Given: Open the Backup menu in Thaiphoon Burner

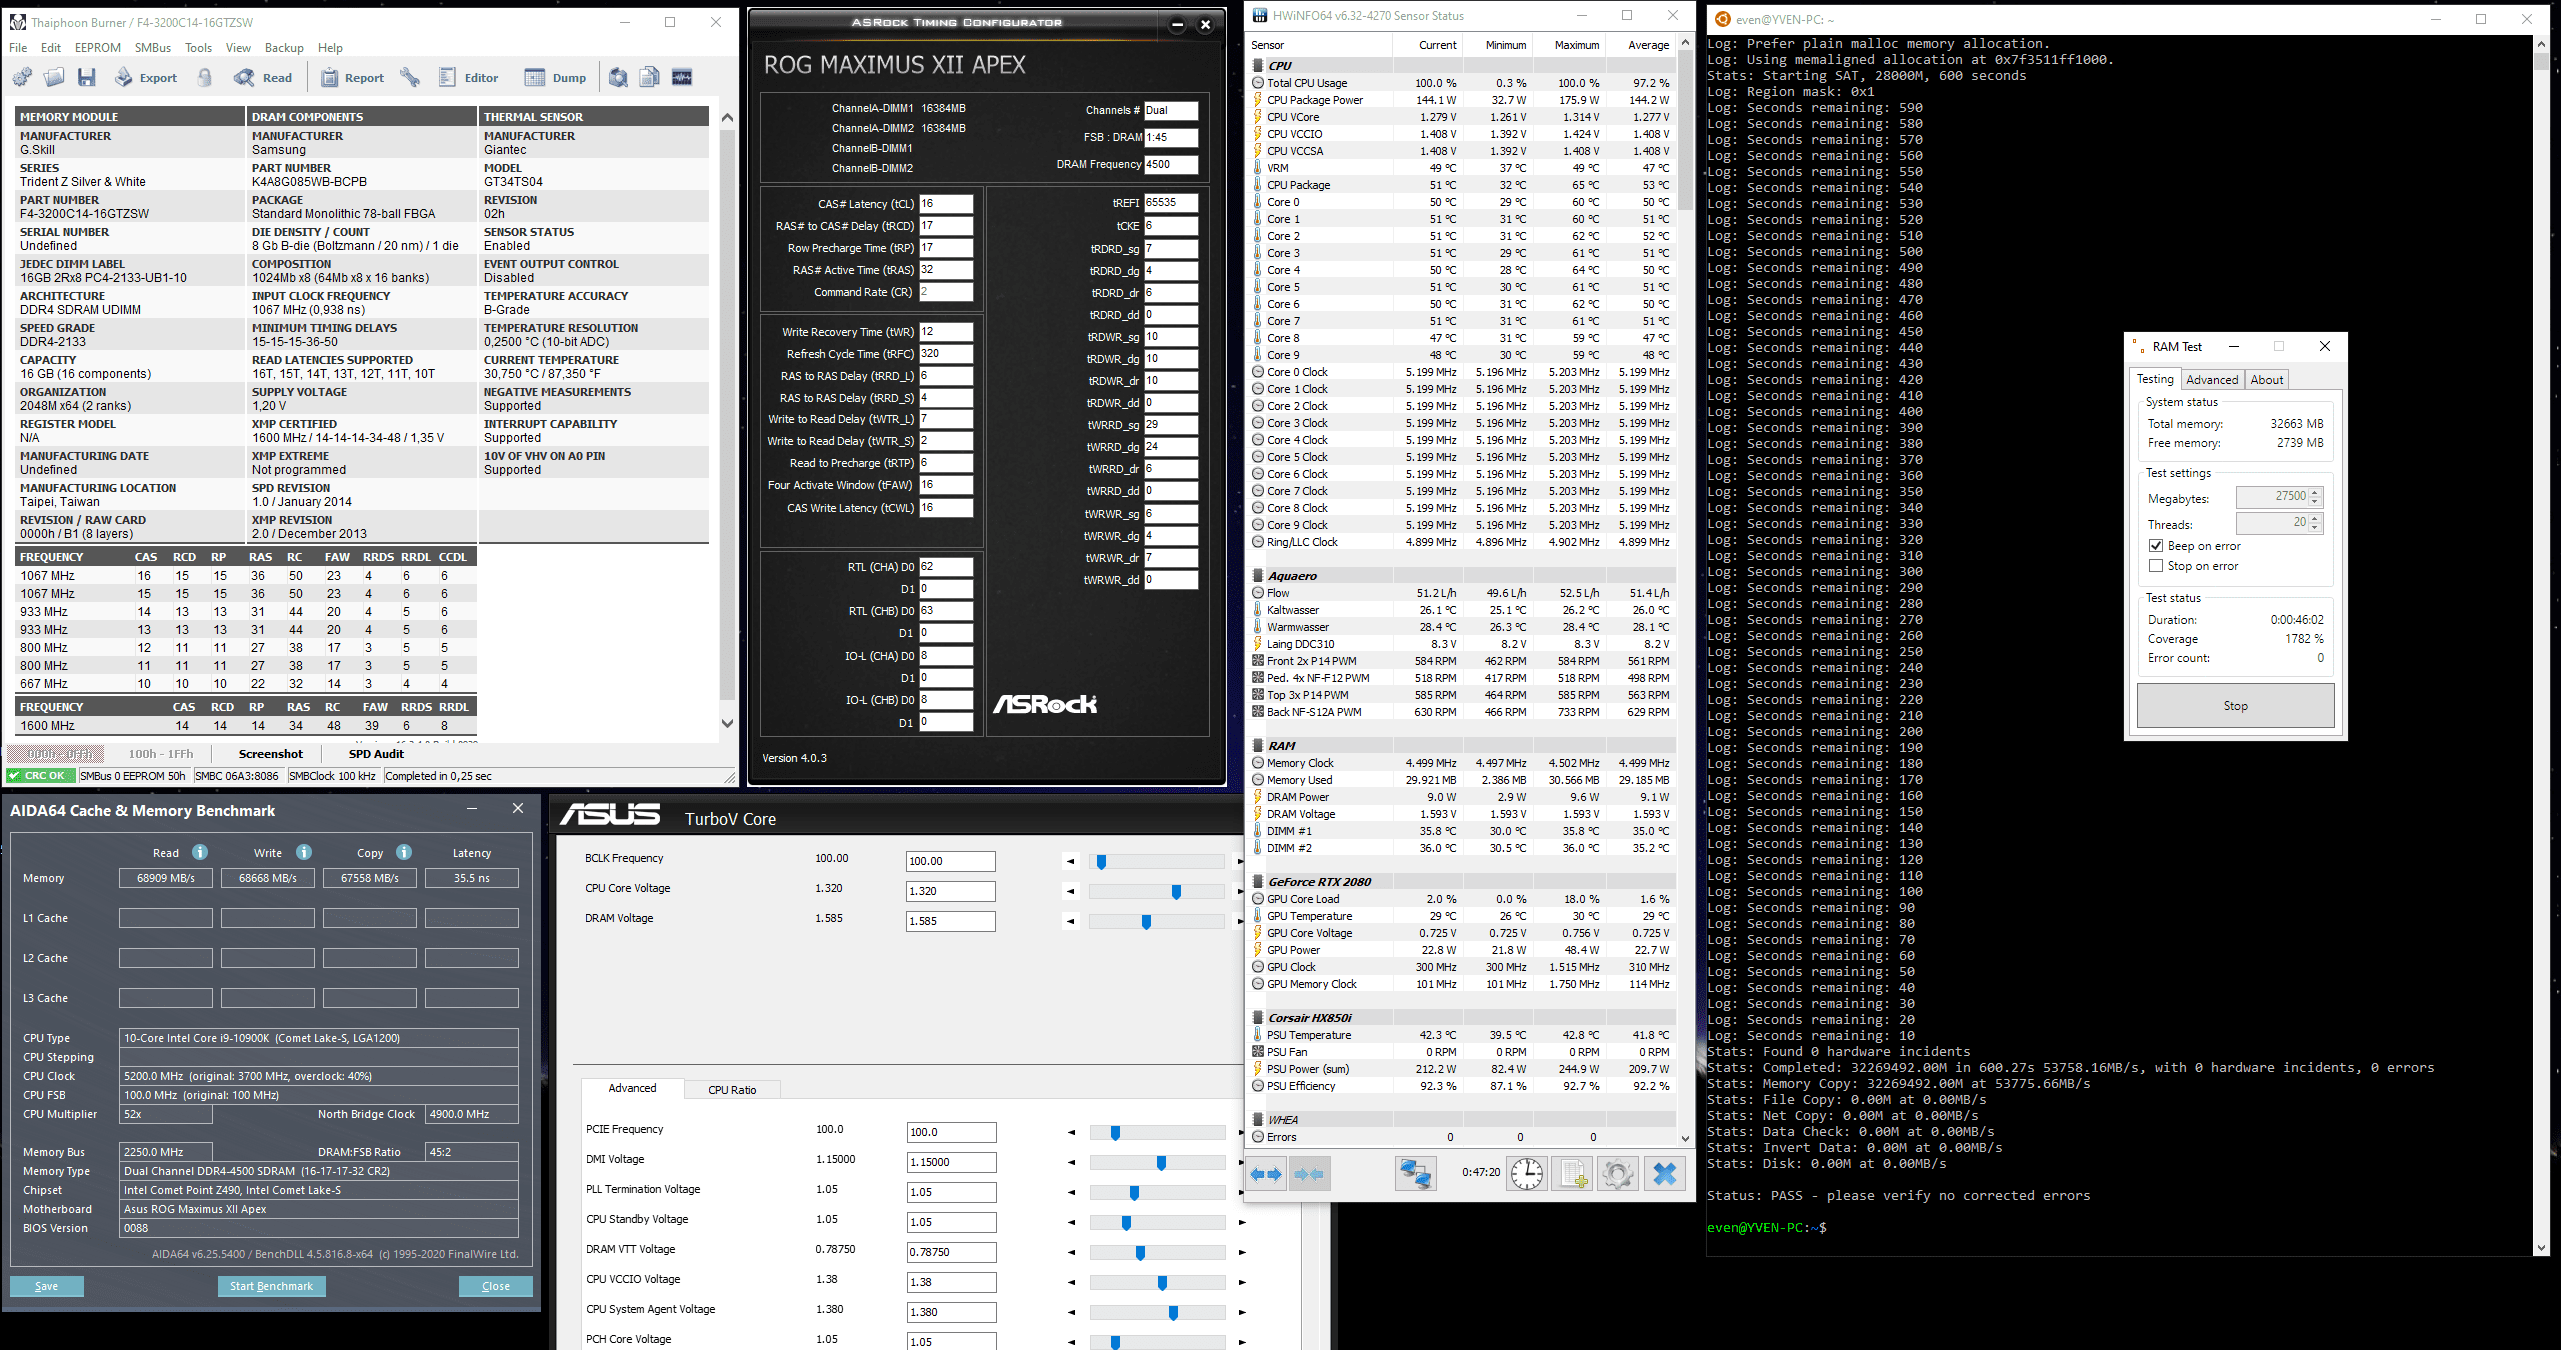Looking at the screenshot, I should [x=284, y=47].
